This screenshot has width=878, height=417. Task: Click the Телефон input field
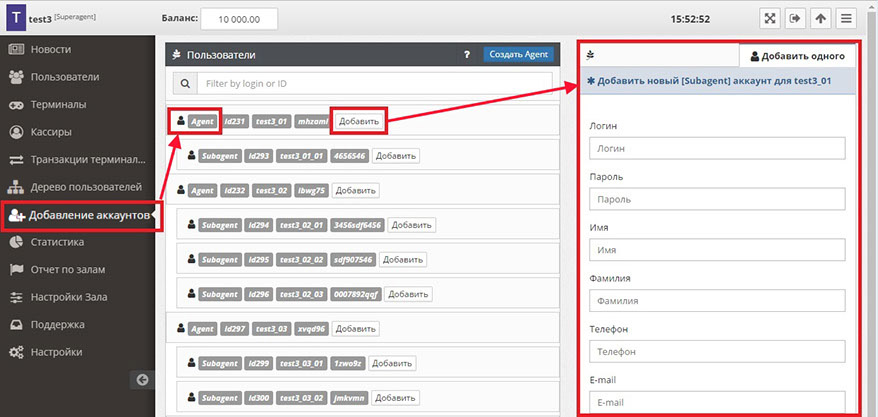tap(716, 352)
